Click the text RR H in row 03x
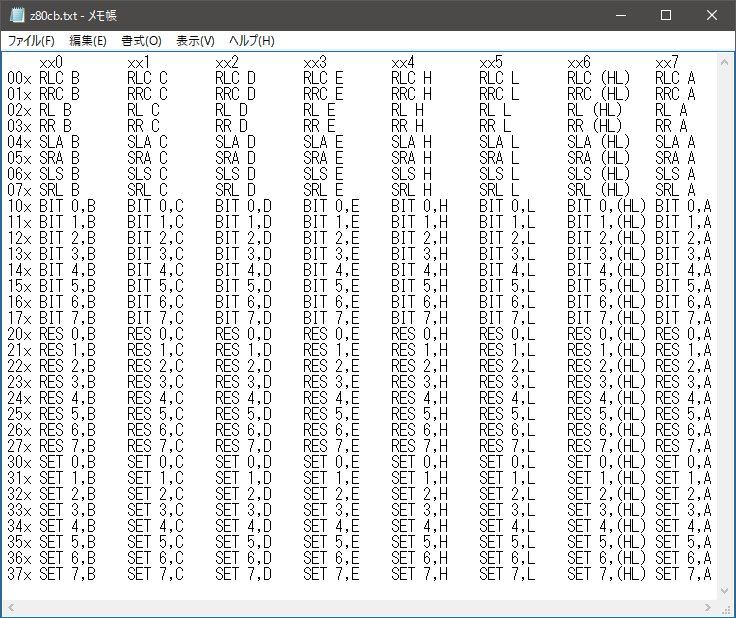Image resolution: width=736 pixels, height=618 pixels. coord(407,126)
